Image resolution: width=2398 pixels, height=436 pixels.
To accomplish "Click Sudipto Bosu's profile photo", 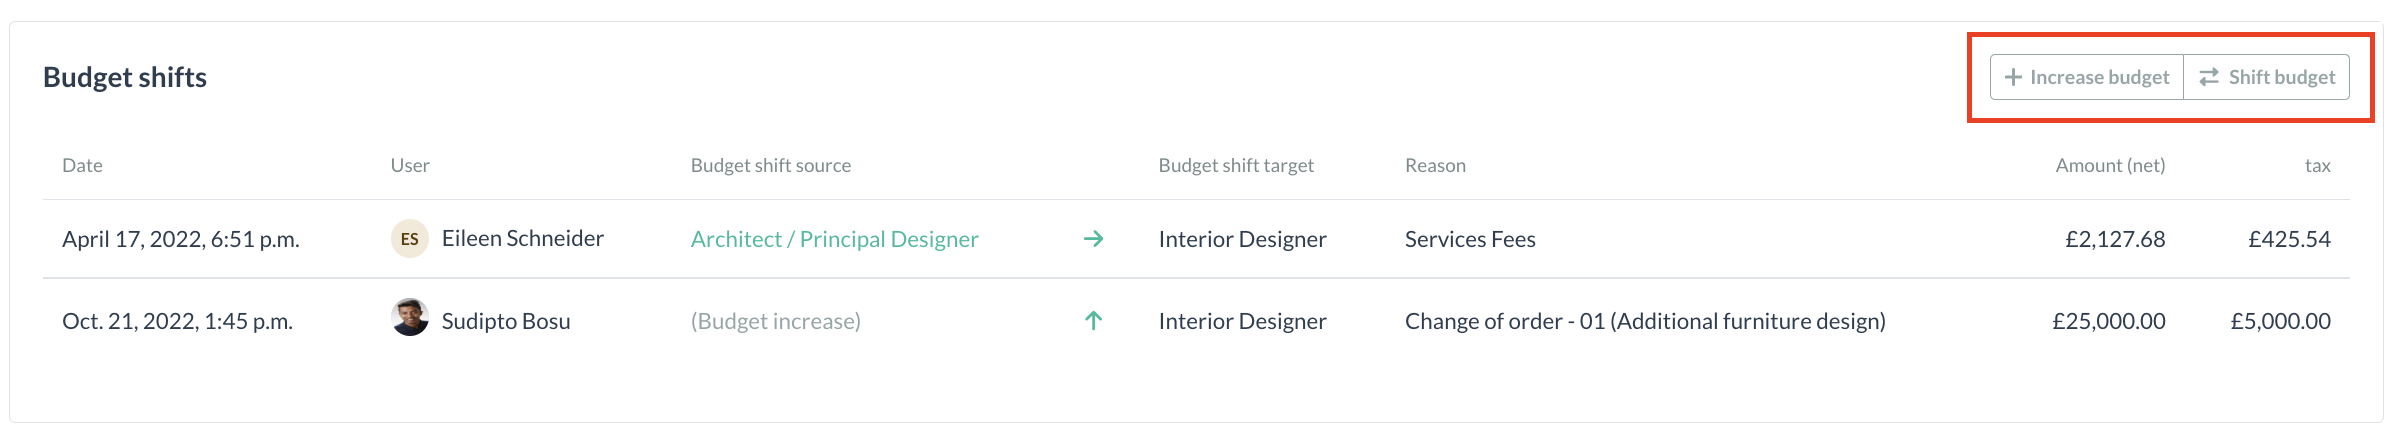I will click(x=409, y=318).
